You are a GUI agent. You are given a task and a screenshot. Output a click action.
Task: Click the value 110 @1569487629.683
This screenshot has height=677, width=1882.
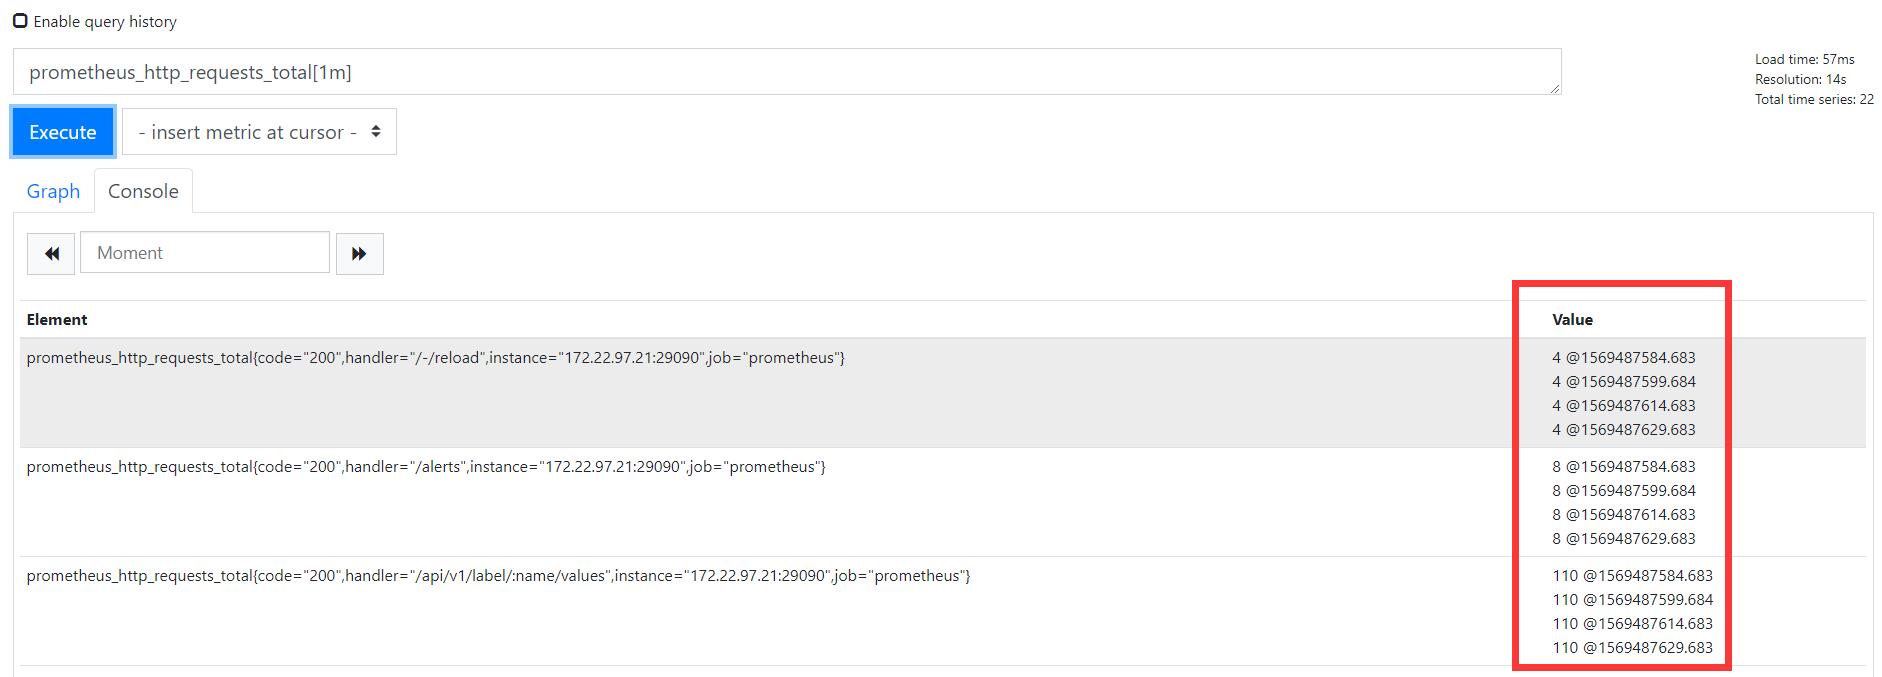click(1632, 648)
